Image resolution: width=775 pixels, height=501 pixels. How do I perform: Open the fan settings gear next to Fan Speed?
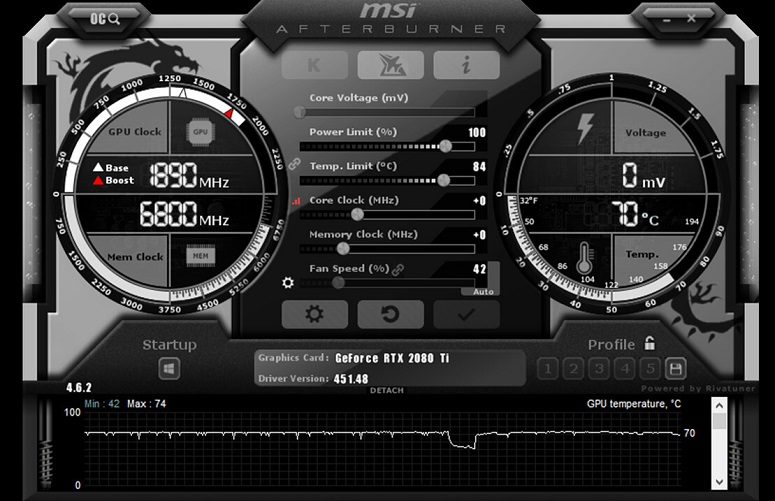pos(288,283)
